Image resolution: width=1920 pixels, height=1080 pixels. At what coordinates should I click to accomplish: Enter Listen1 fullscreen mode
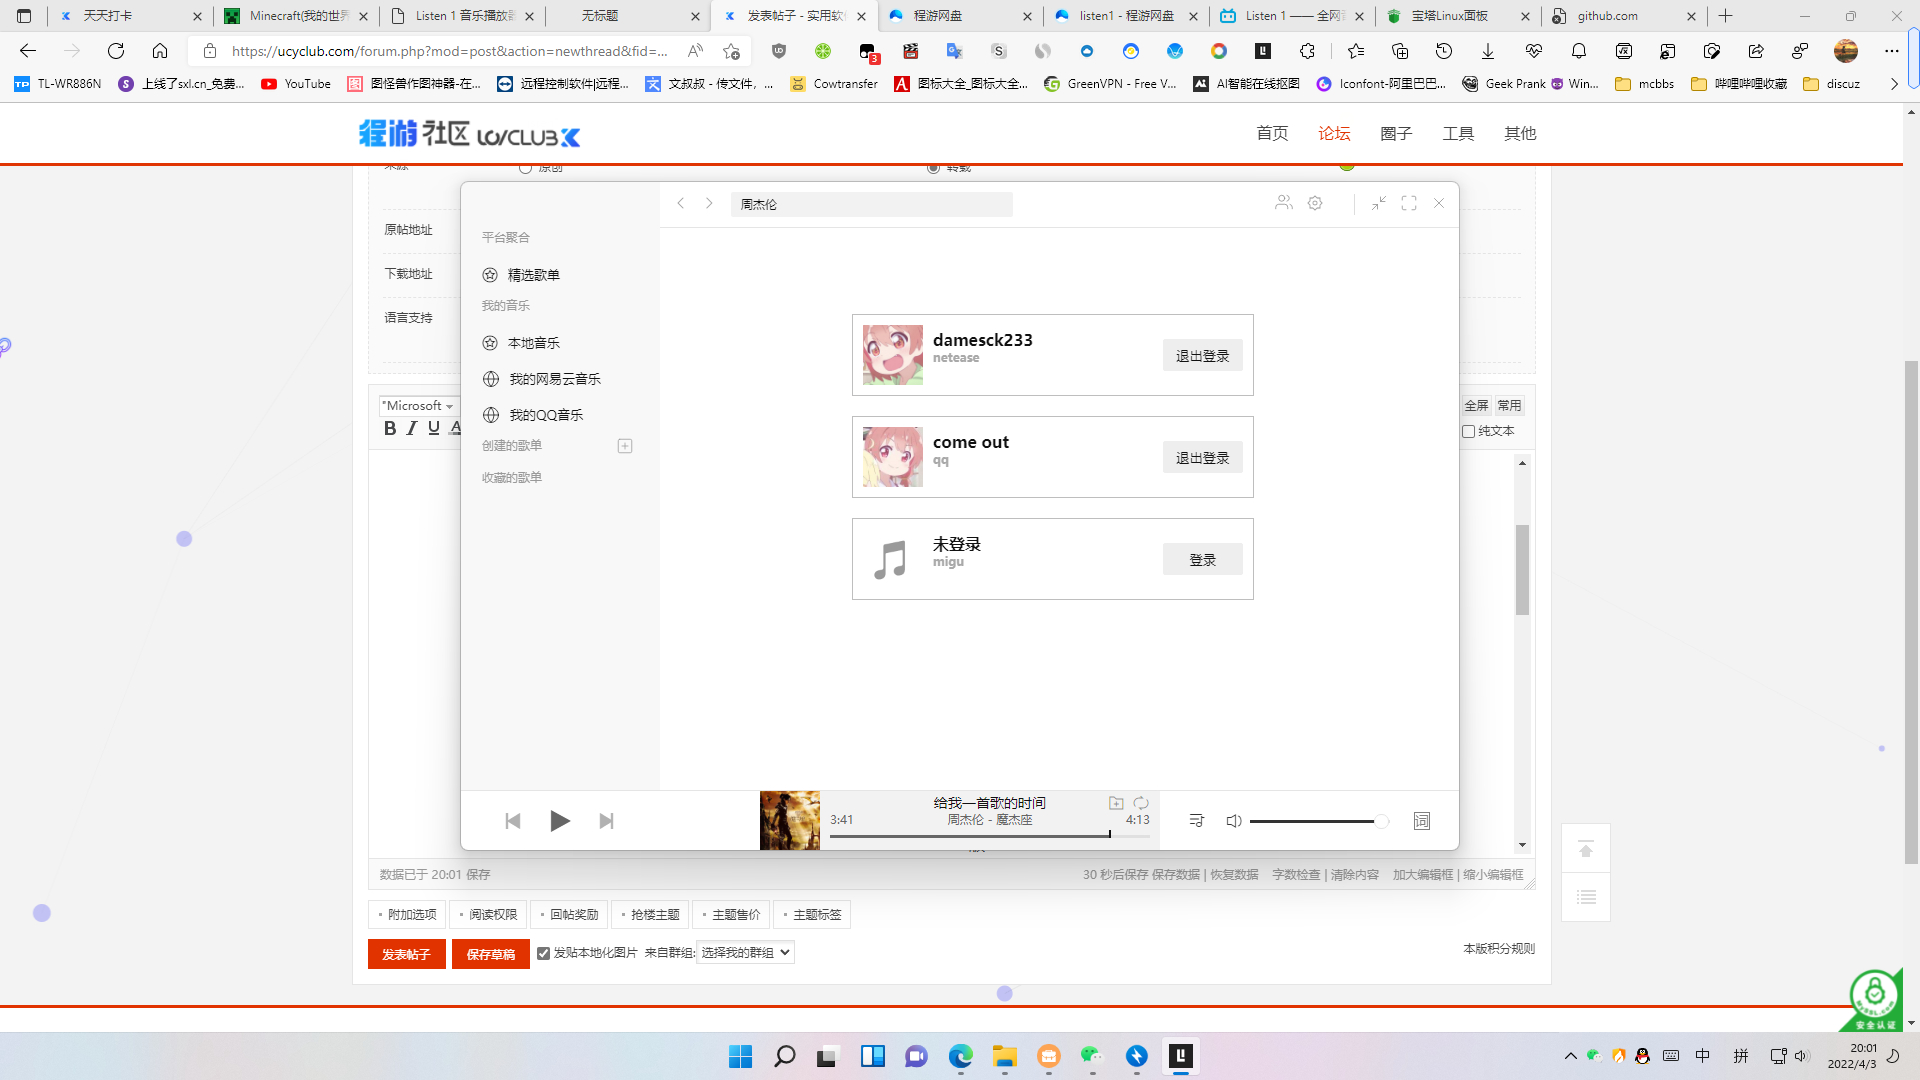1409,203
